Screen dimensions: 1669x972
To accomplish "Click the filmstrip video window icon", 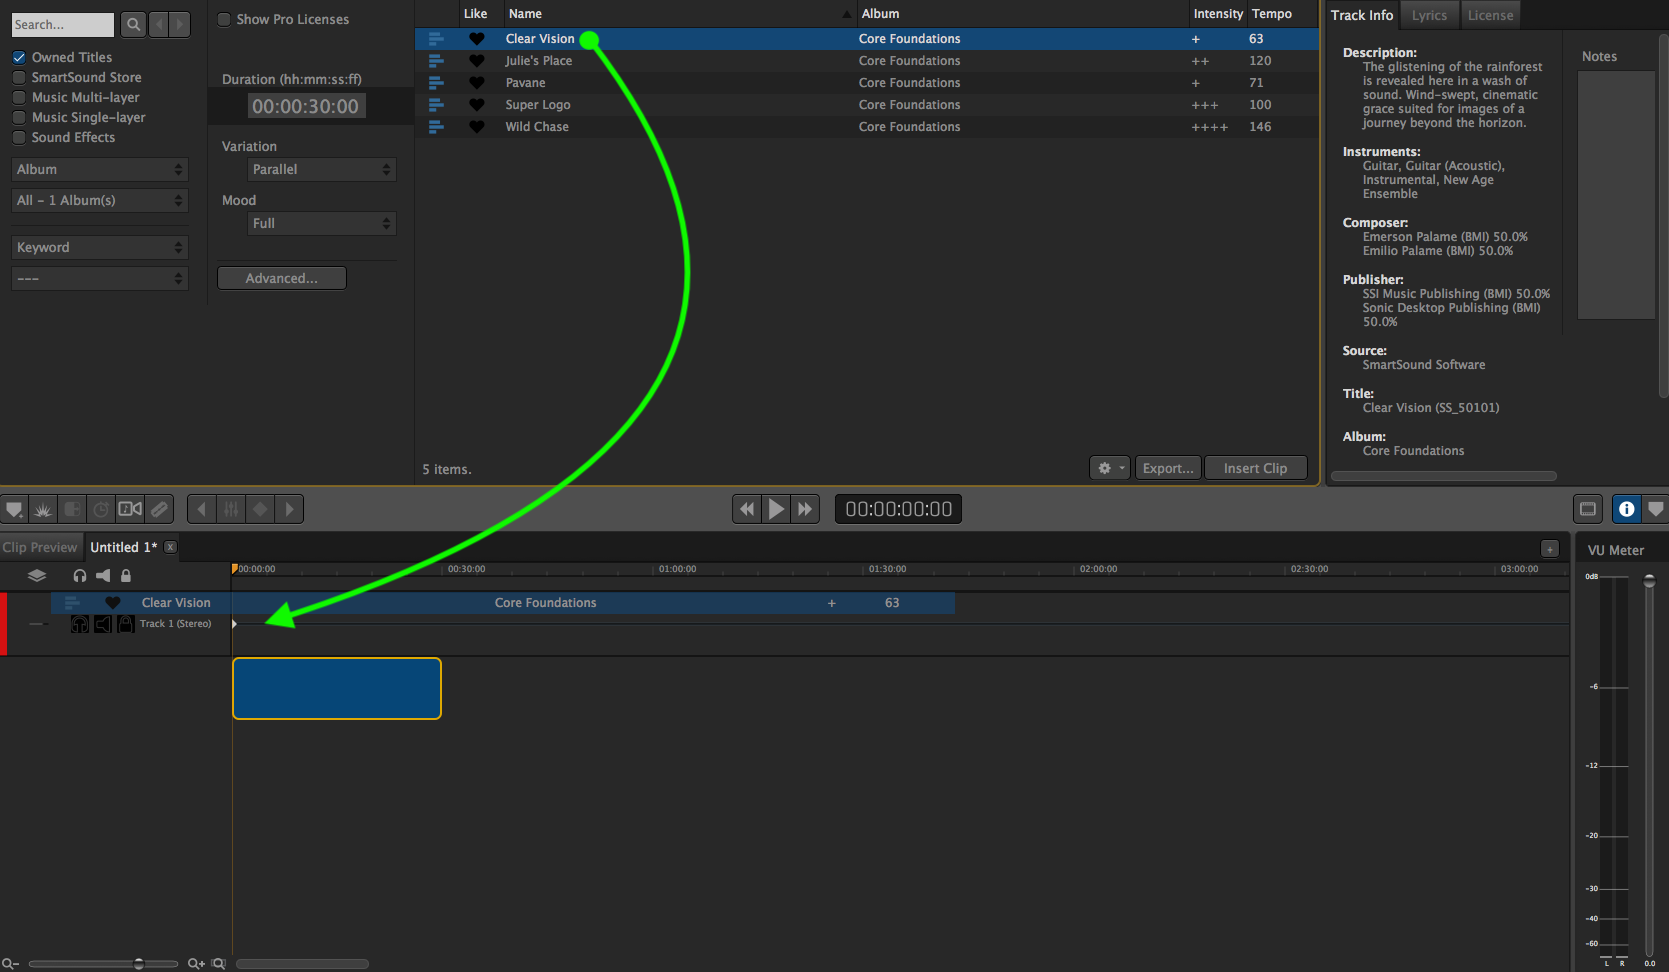I will point(1588,509).
